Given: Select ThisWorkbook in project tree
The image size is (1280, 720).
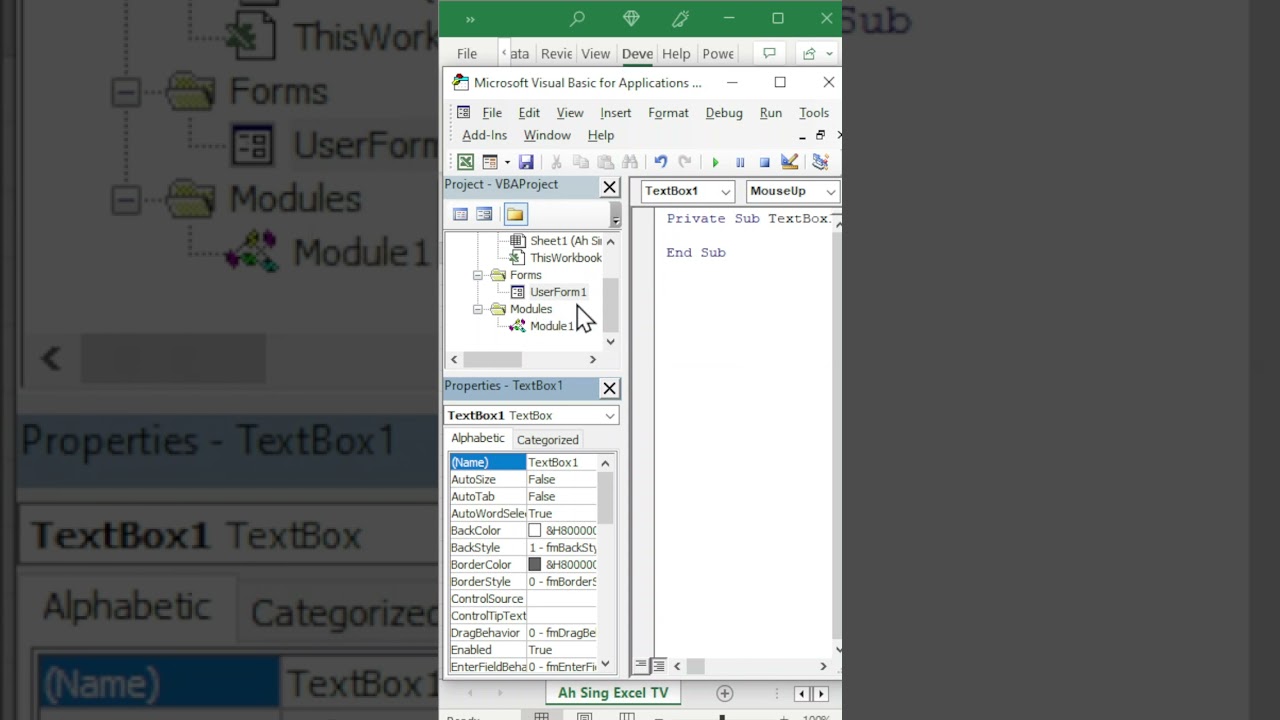Looking at the screenshot, I should (x=566, y=258).
